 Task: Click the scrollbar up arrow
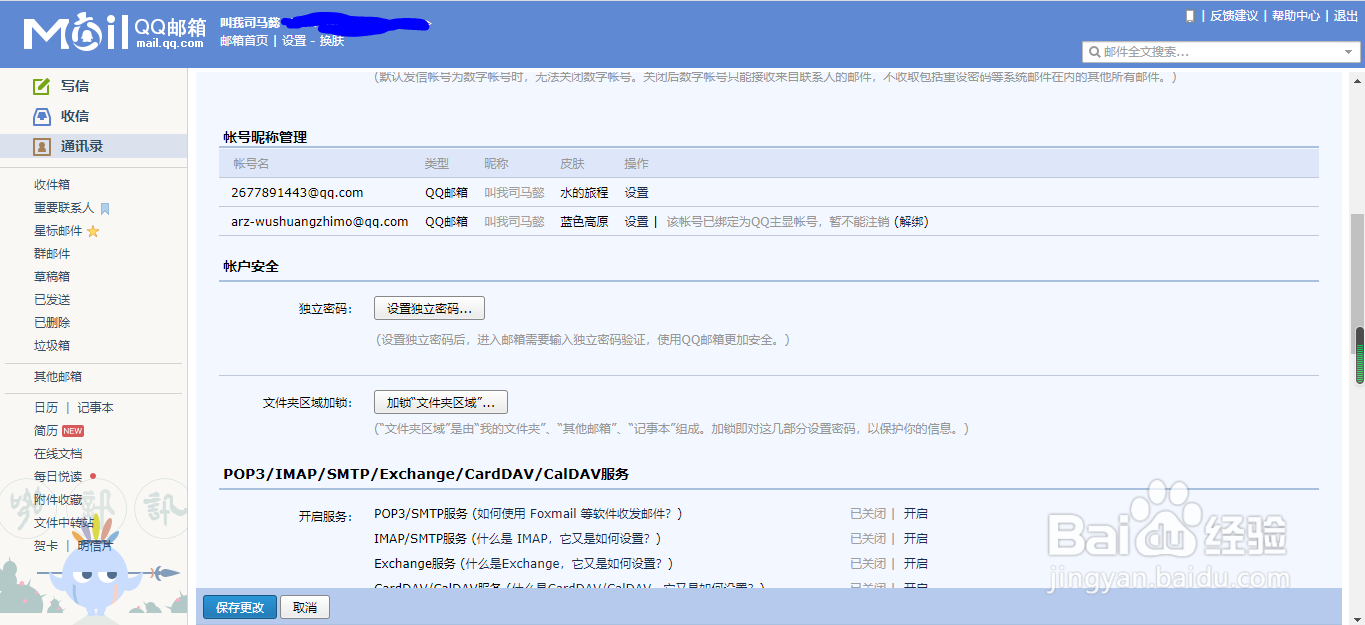pyautogui.click(x=1358, y=79)
